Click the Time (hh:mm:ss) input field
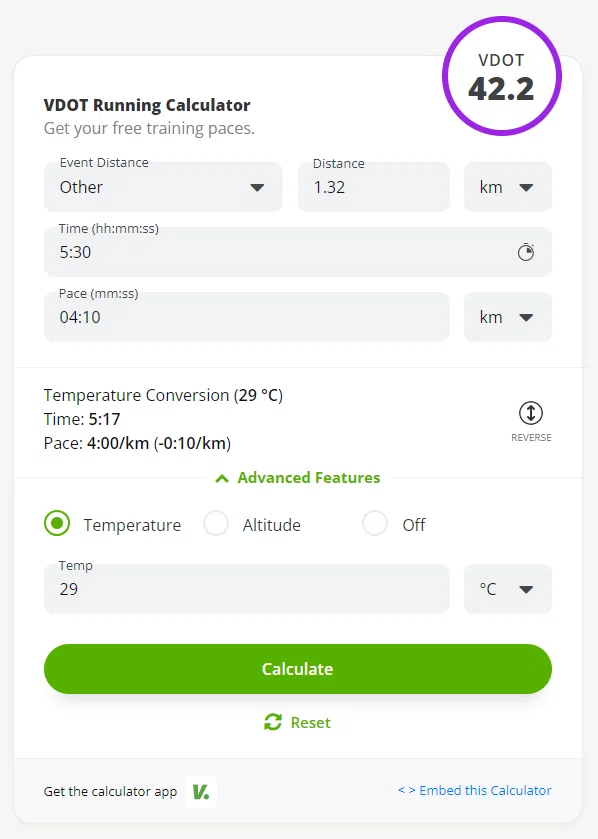This screenshot has height=839, width=598. click(x=298, y=252)
